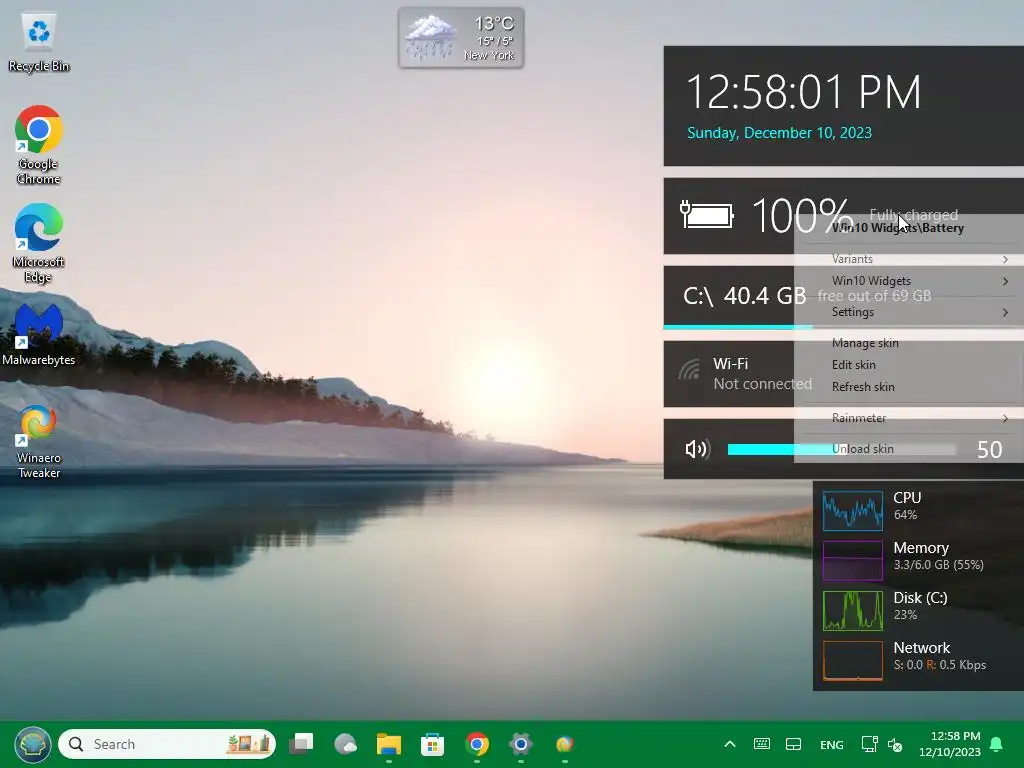1024x768 pixels.
Task: Click the New York weather widget
Action: [x=461, y=38]
